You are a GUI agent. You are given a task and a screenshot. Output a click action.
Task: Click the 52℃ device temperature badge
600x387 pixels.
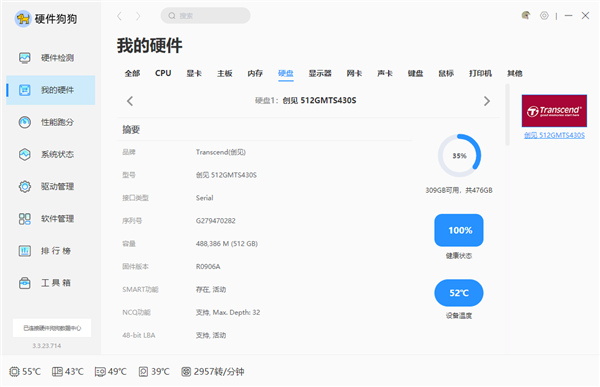459,293
